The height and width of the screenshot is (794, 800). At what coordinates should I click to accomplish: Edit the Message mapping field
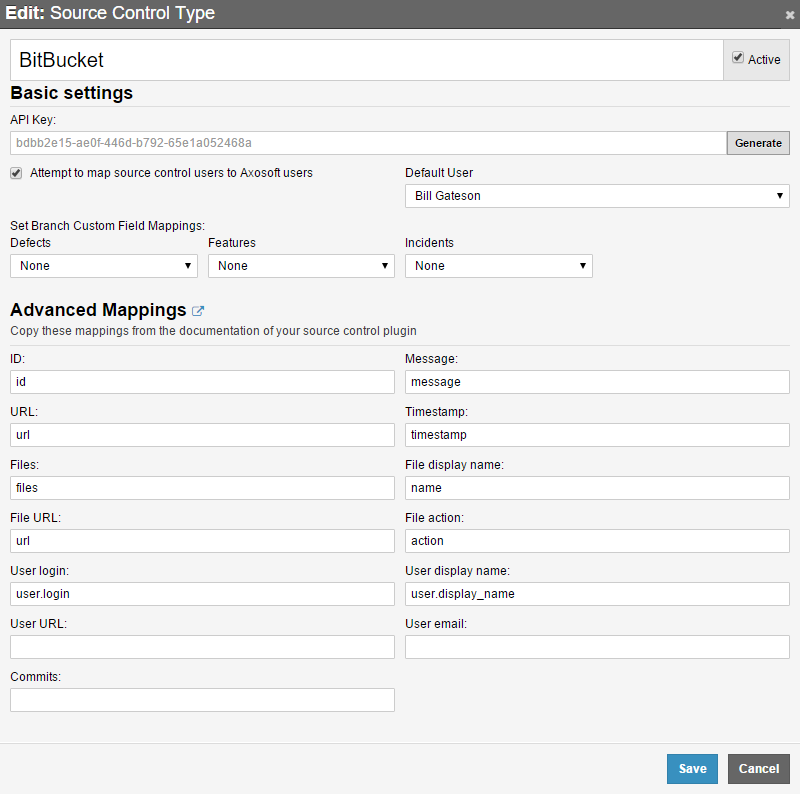(597, 382)
